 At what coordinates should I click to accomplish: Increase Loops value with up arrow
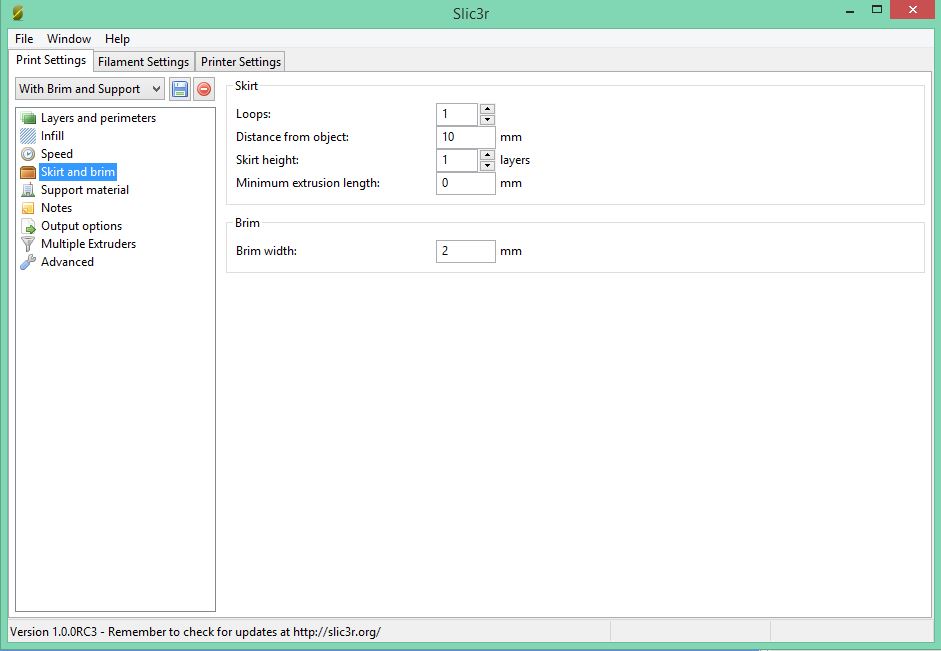487,109
